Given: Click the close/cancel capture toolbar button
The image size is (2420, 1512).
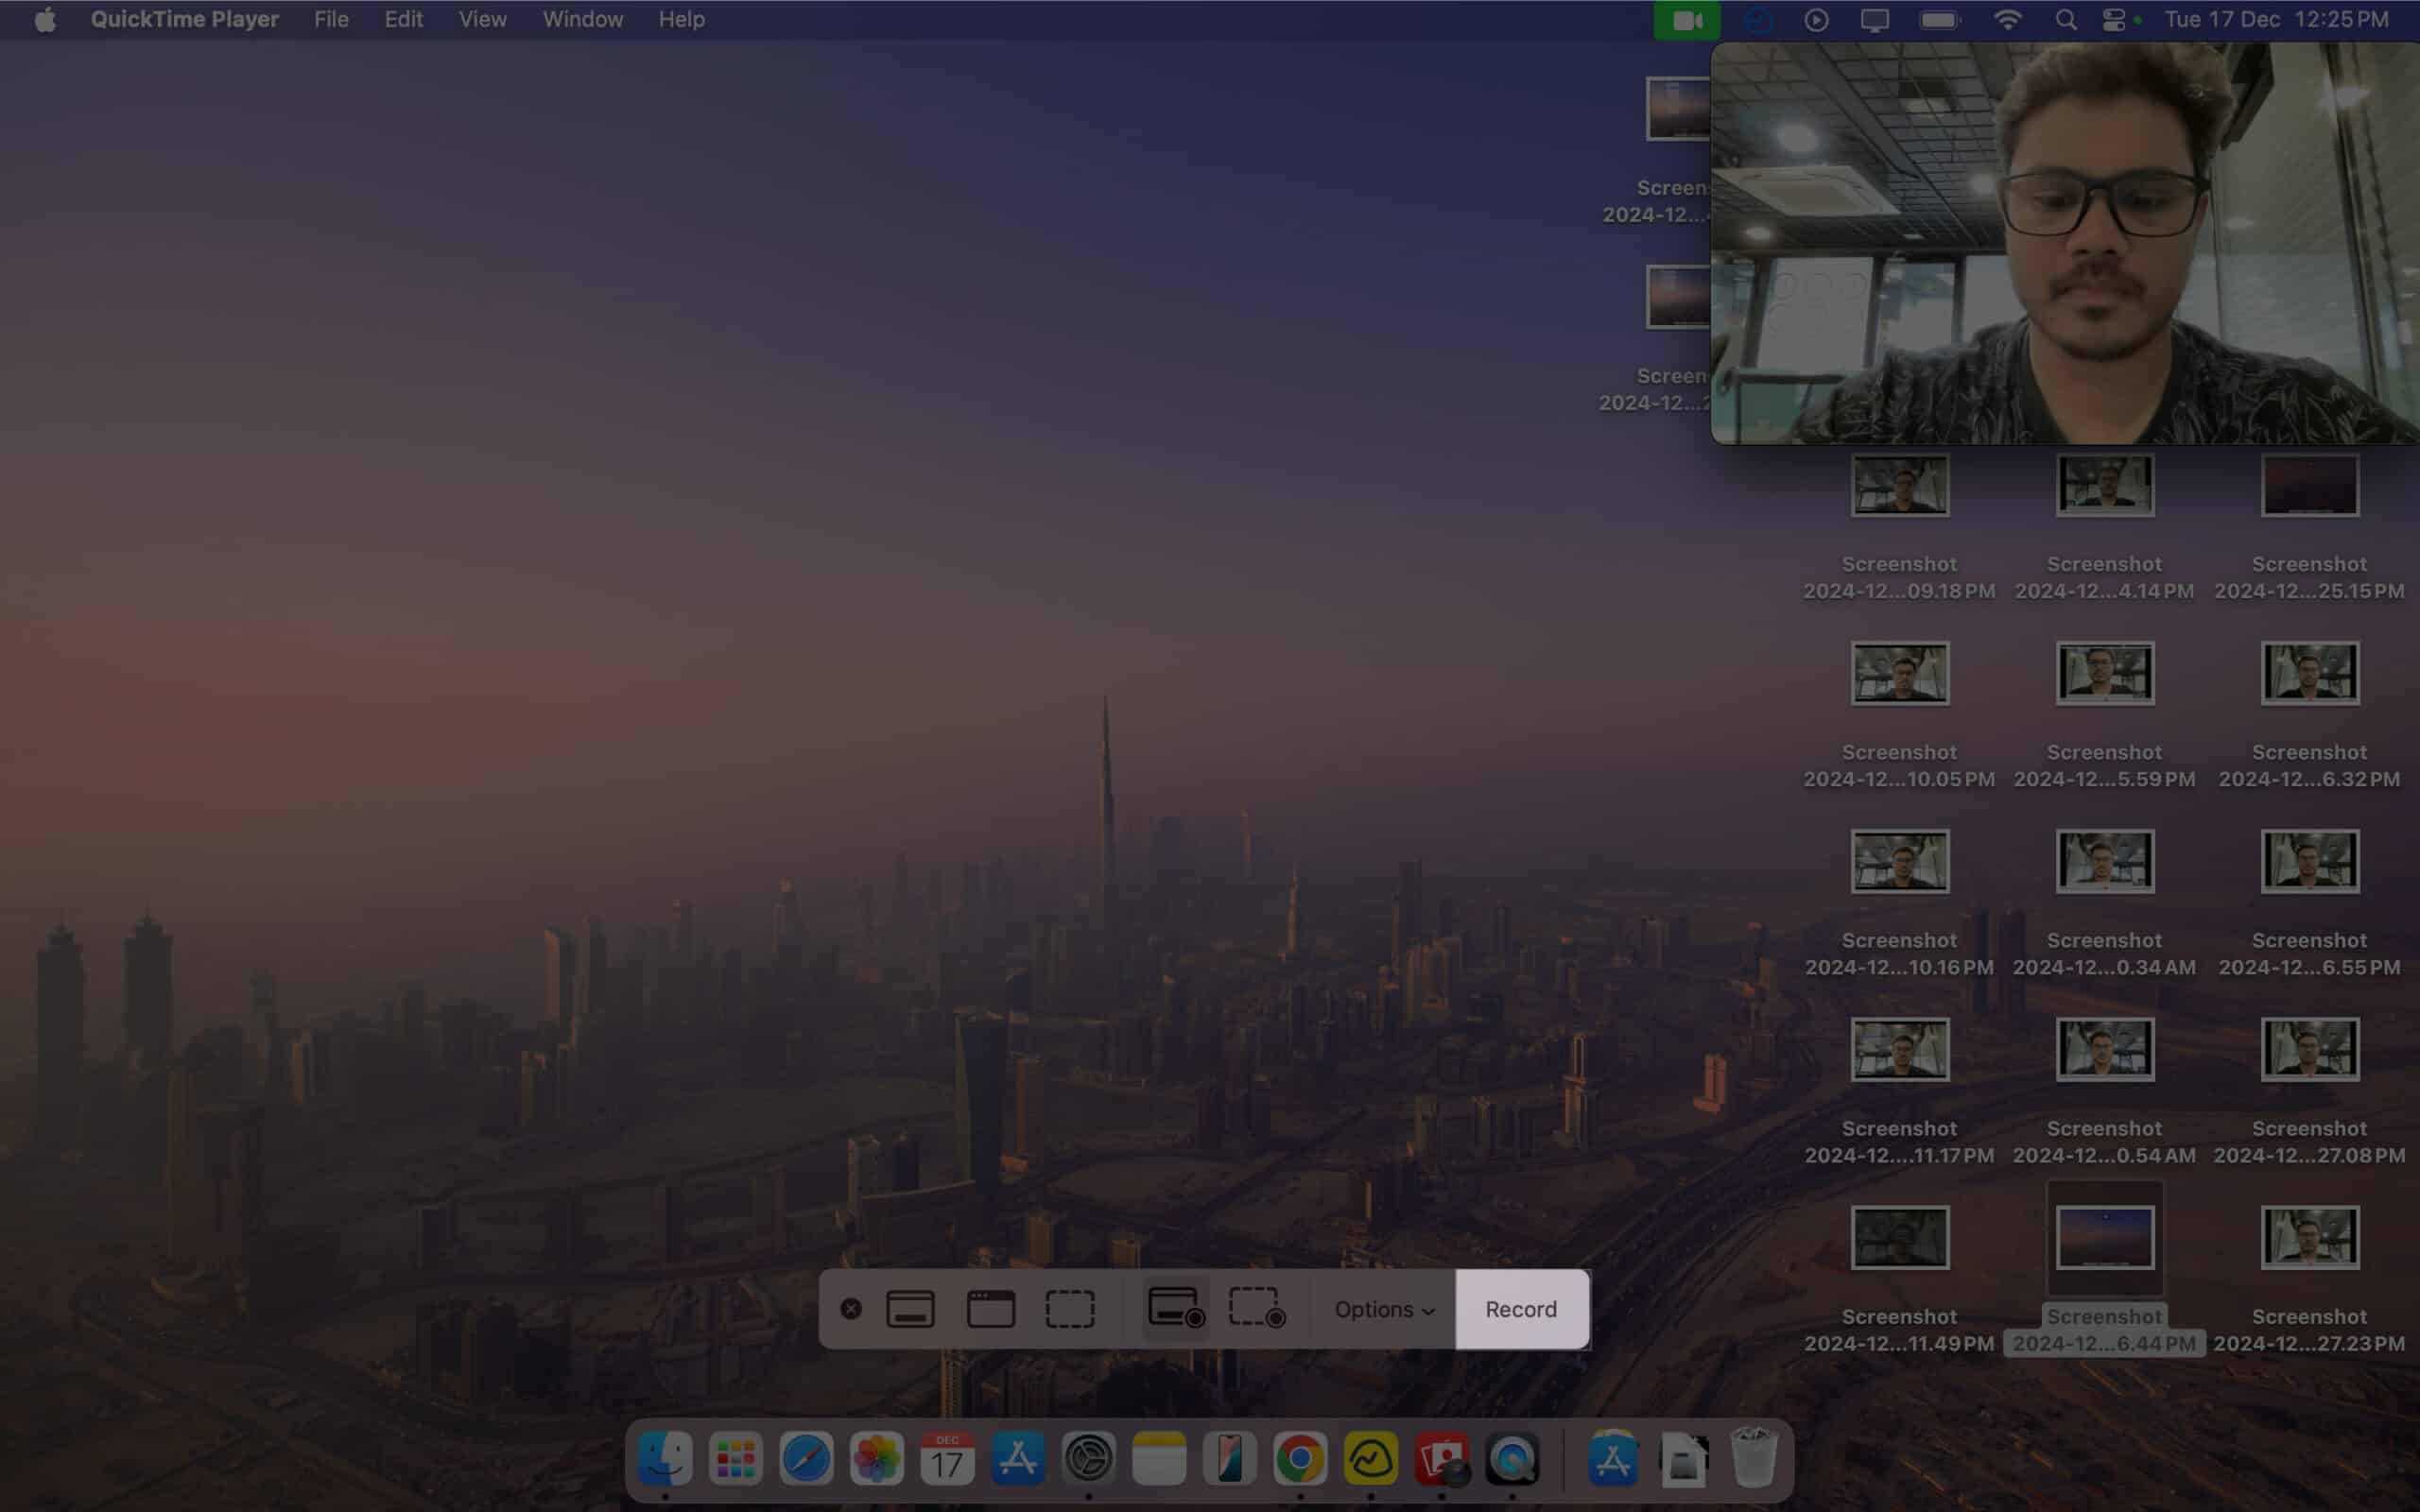Looking at the screenshot, I should click(849, 1308).
